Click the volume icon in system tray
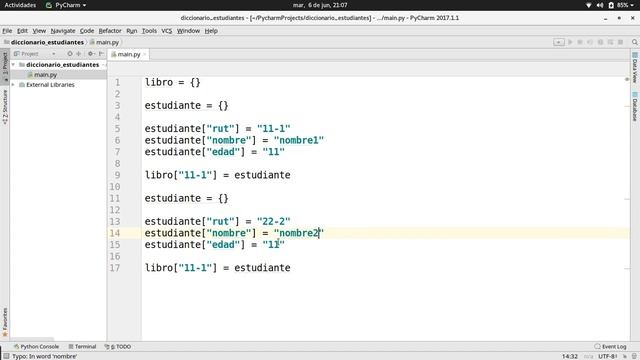Screen dimensions: 640x360 coord(600,5)
